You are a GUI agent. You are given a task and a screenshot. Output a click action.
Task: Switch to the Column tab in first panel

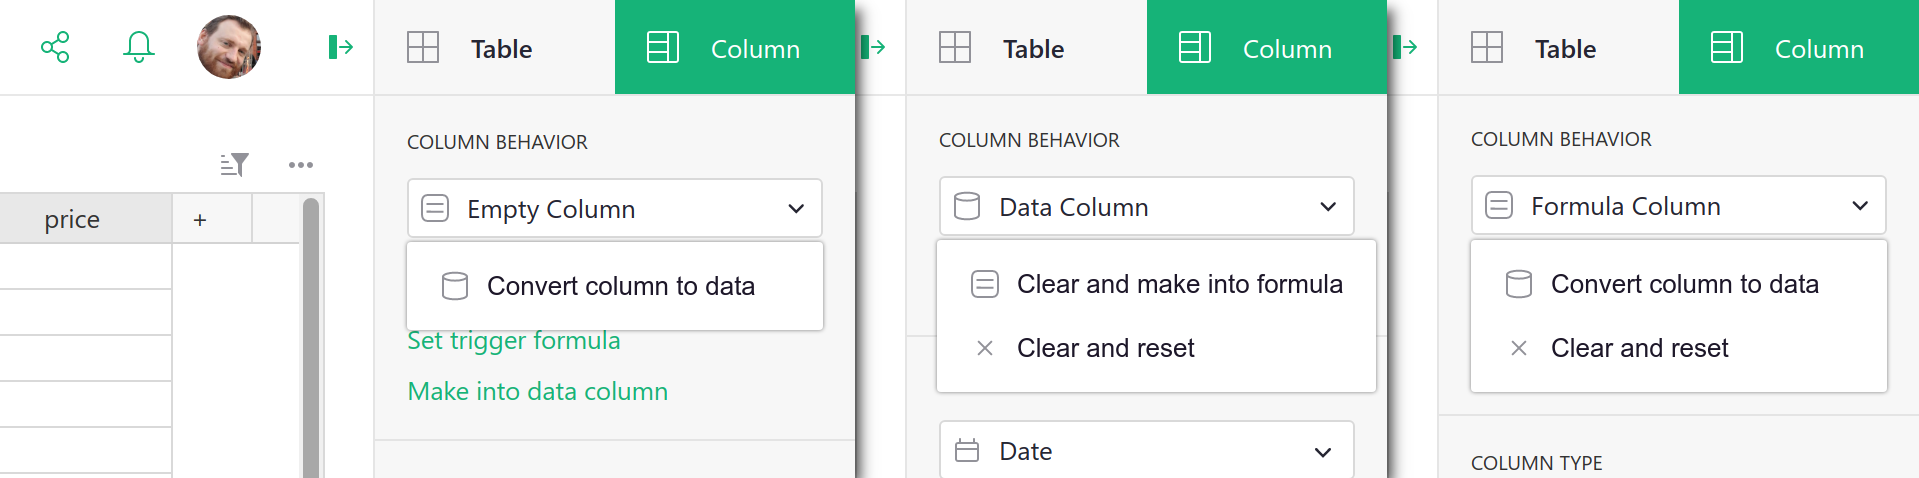click(x=734, y=48)
